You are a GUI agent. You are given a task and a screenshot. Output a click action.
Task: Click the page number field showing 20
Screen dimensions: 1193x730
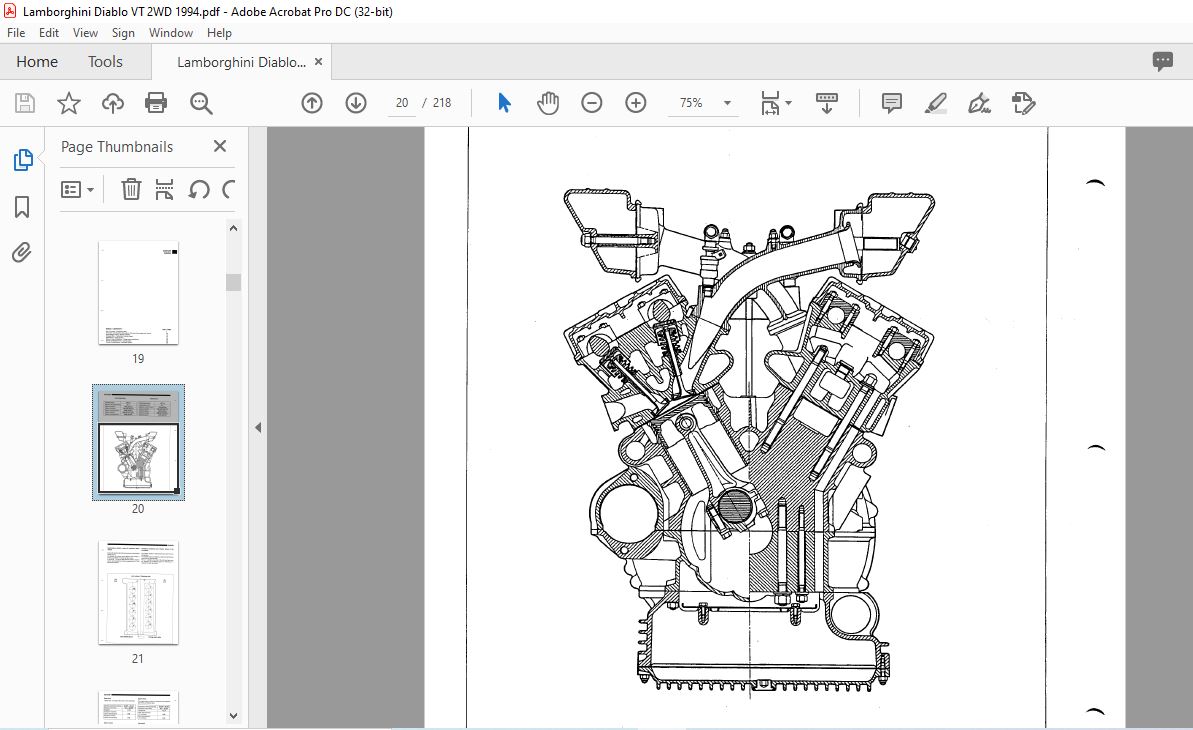[x=402, y=103]
